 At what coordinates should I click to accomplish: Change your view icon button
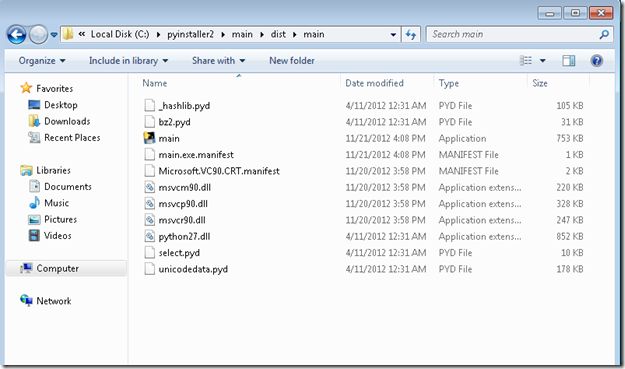(526, 61)
